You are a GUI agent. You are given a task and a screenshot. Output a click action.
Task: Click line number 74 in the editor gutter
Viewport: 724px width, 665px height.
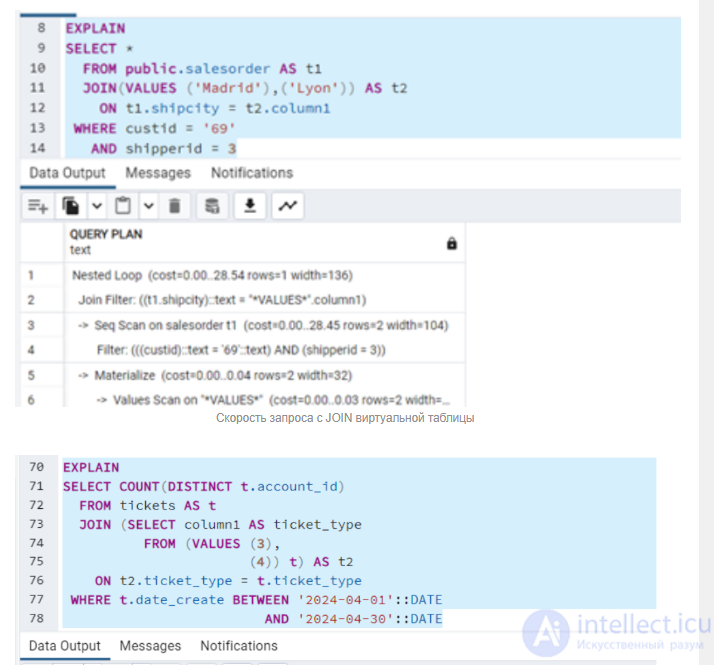coord(36,543)
